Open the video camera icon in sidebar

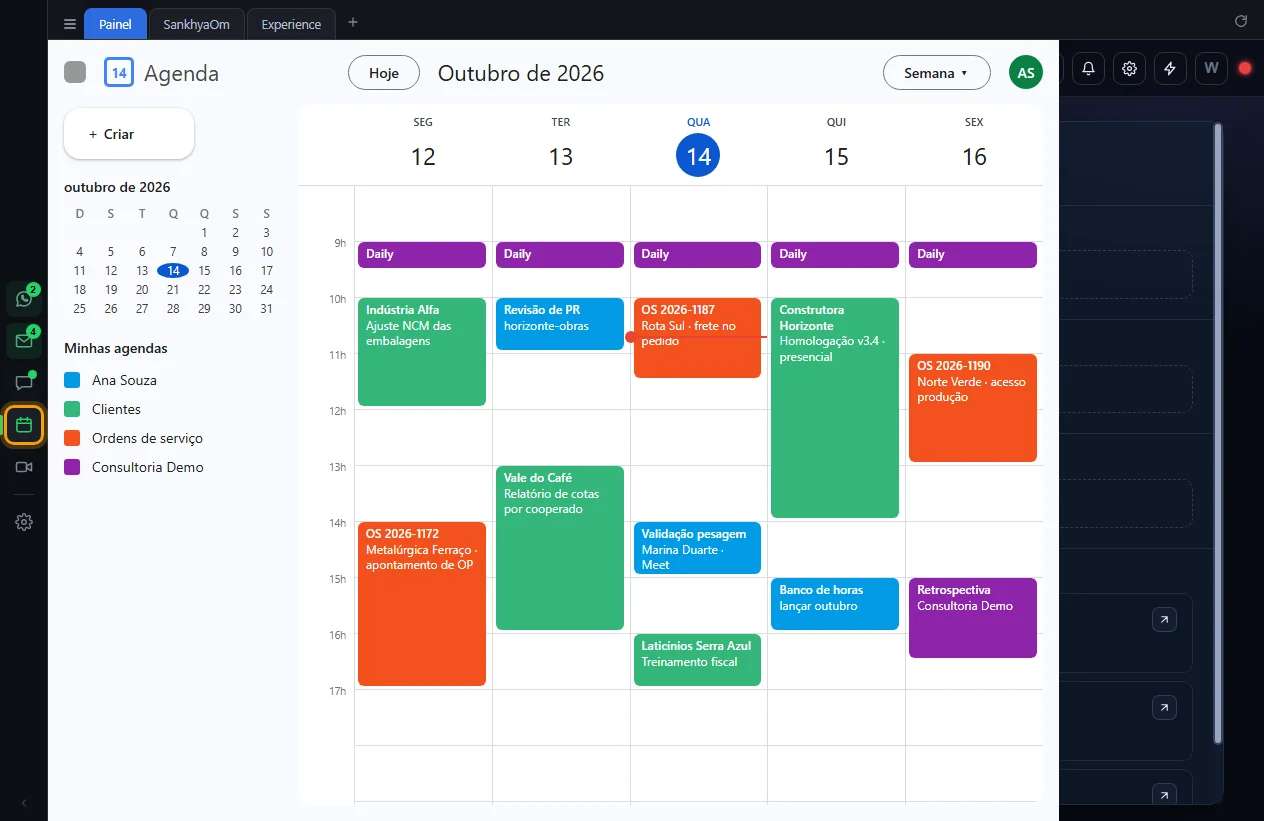[x=24, y=467]
